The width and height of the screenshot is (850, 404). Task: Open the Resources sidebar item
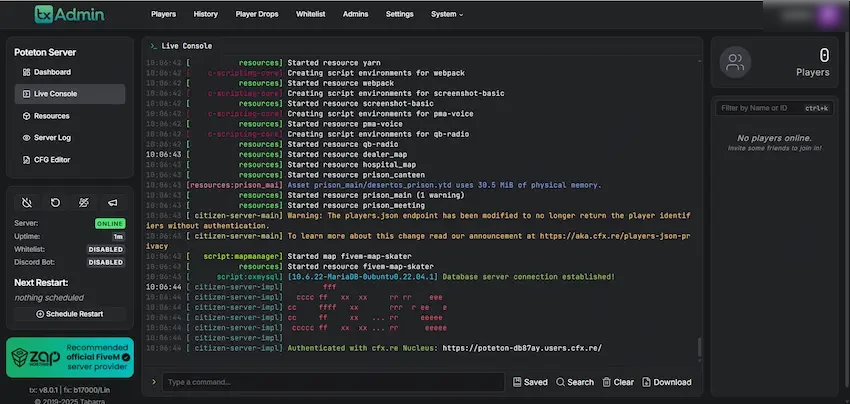[69, 116]
